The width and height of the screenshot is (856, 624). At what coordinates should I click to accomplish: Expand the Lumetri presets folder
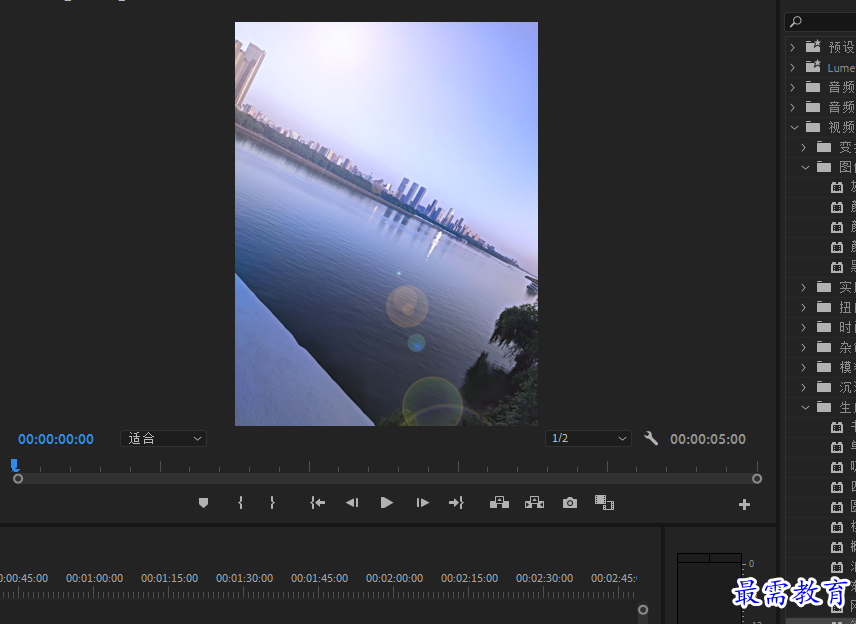click(x=793, y=68)
